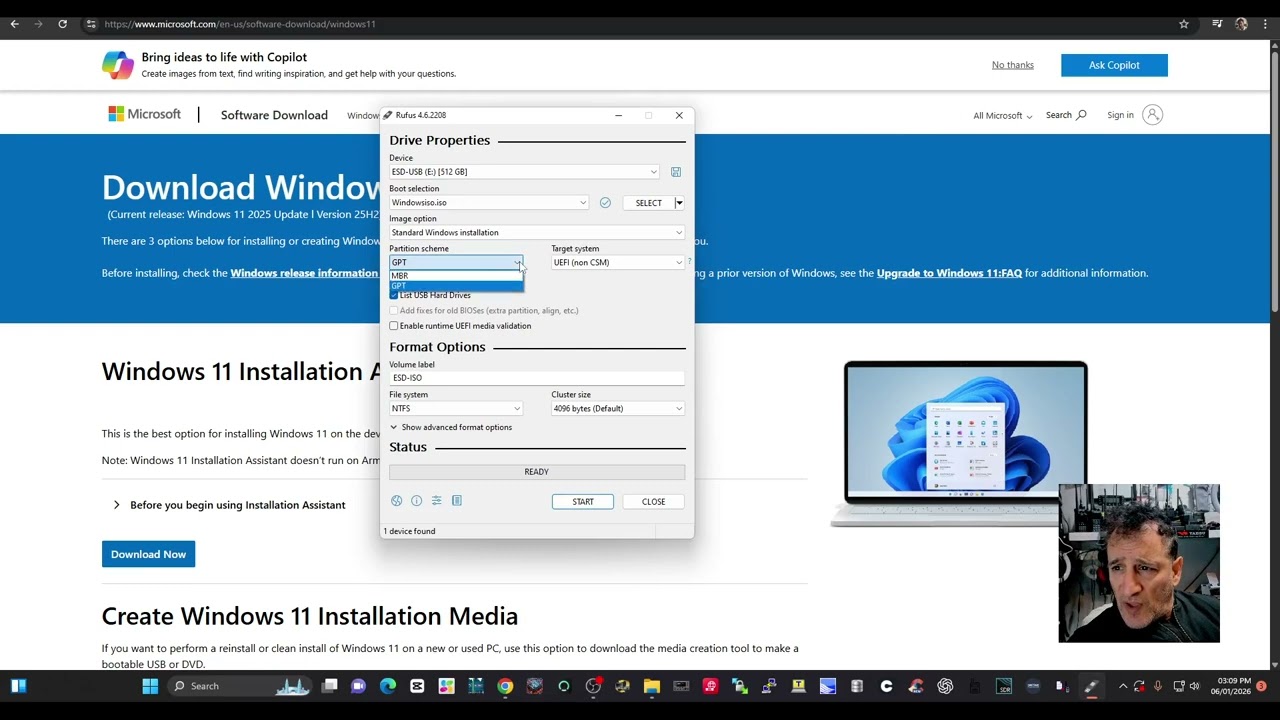Expand Before you begin using Installation Assistant
This screenshot has width=1280, height=720.
231,505
